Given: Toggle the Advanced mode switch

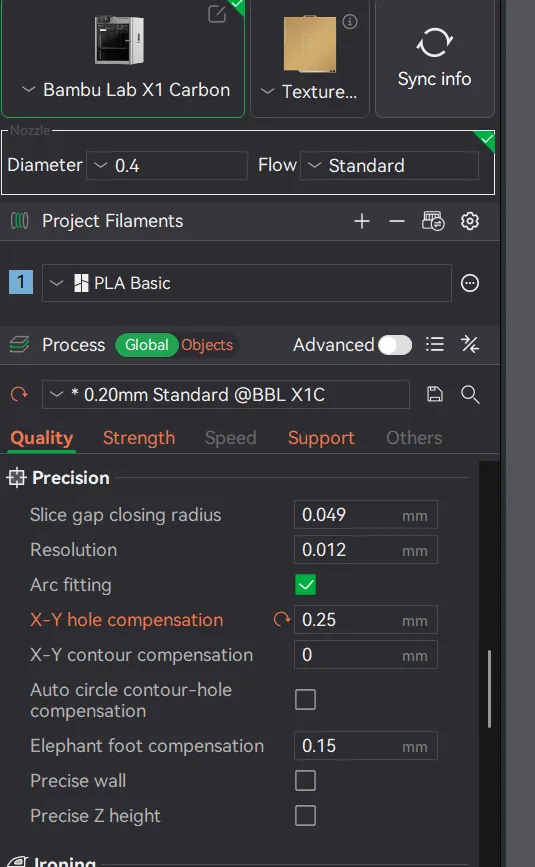Looking at the screenshot, I should 395,345.
